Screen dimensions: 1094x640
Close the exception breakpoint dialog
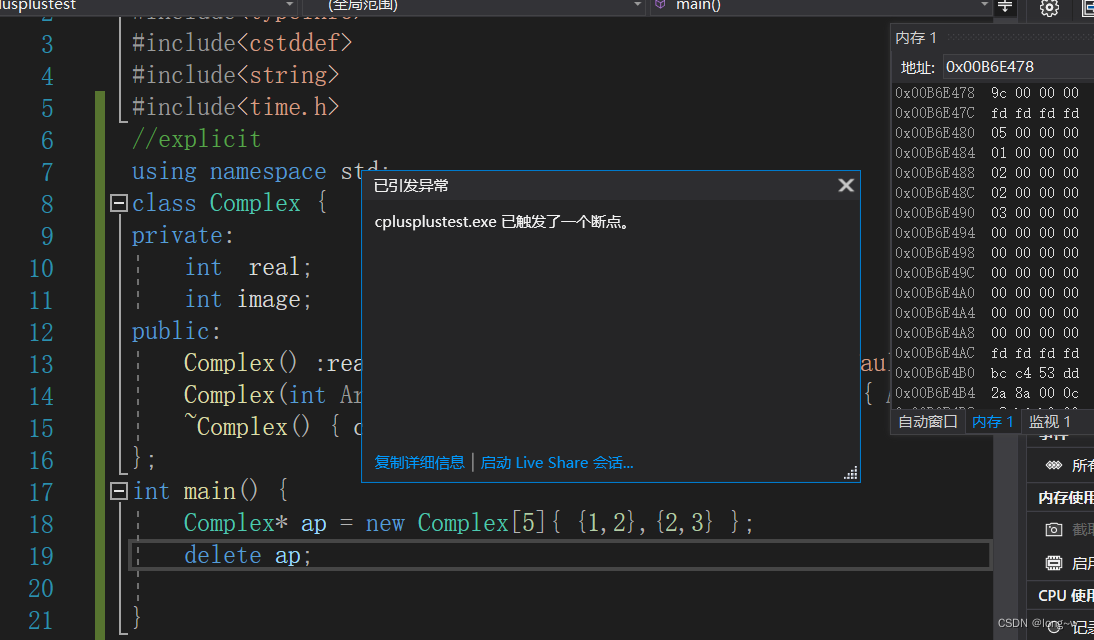click(846, 184)
